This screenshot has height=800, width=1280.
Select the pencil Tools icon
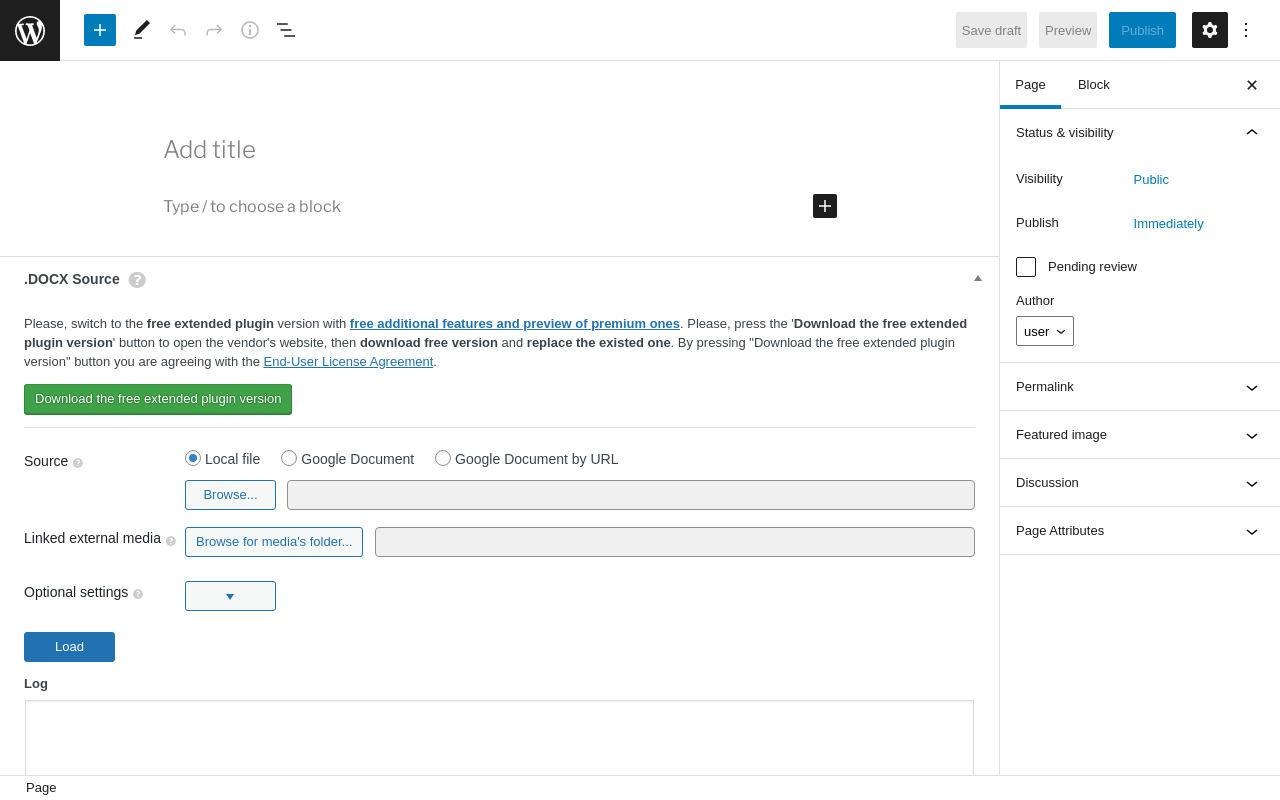(142, 30)
